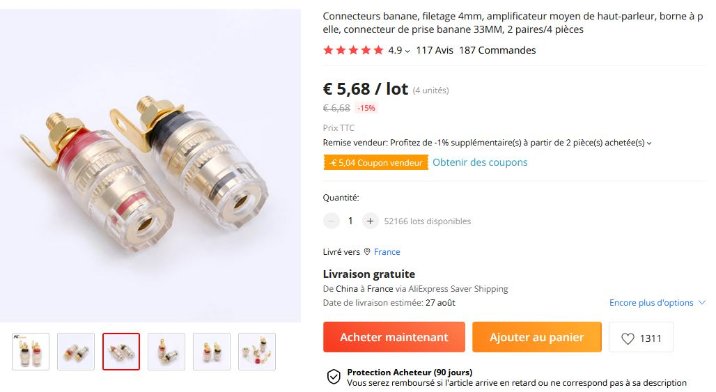
Task: Decrease quantity with the minus button
Action: click(332, 221)
